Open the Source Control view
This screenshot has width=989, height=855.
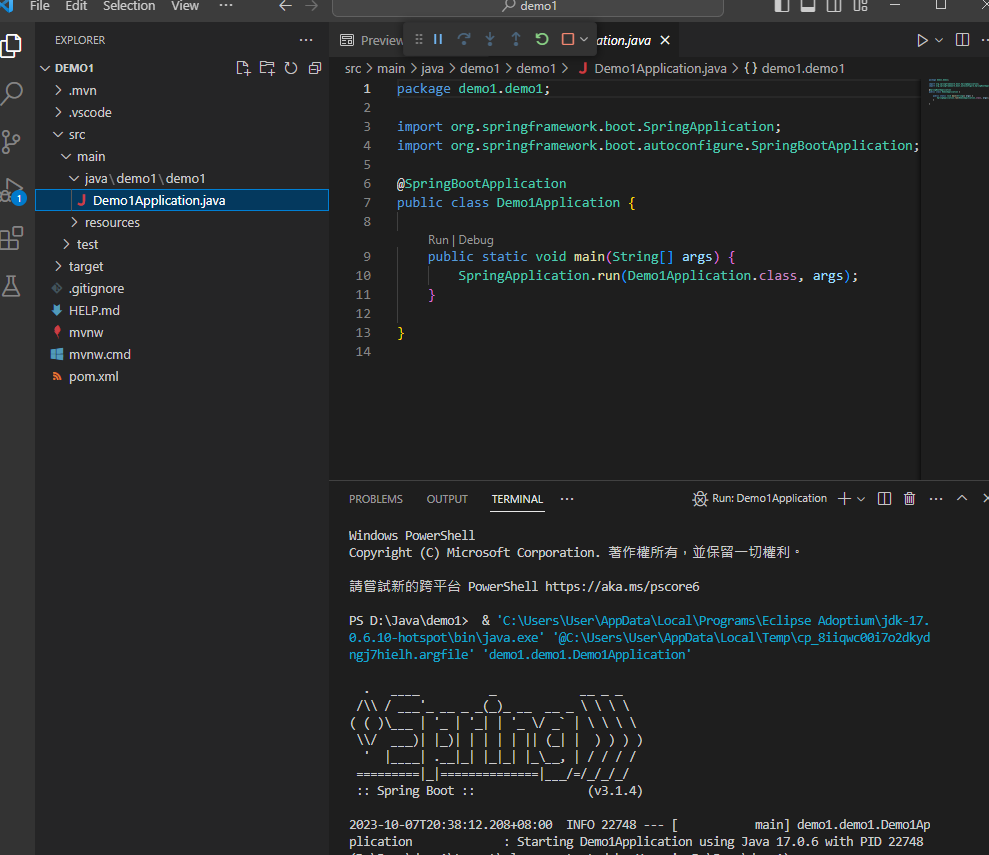pyautogui.click(x=12, y=141)
